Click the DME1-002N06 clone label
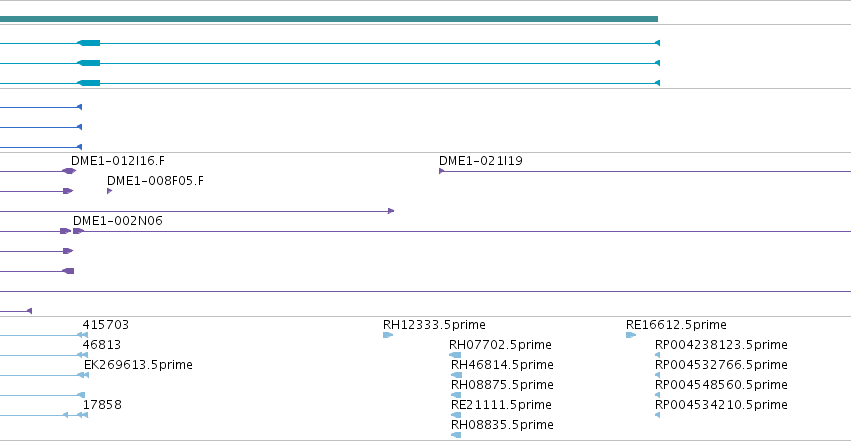851x441 pixels. (118, 221)
